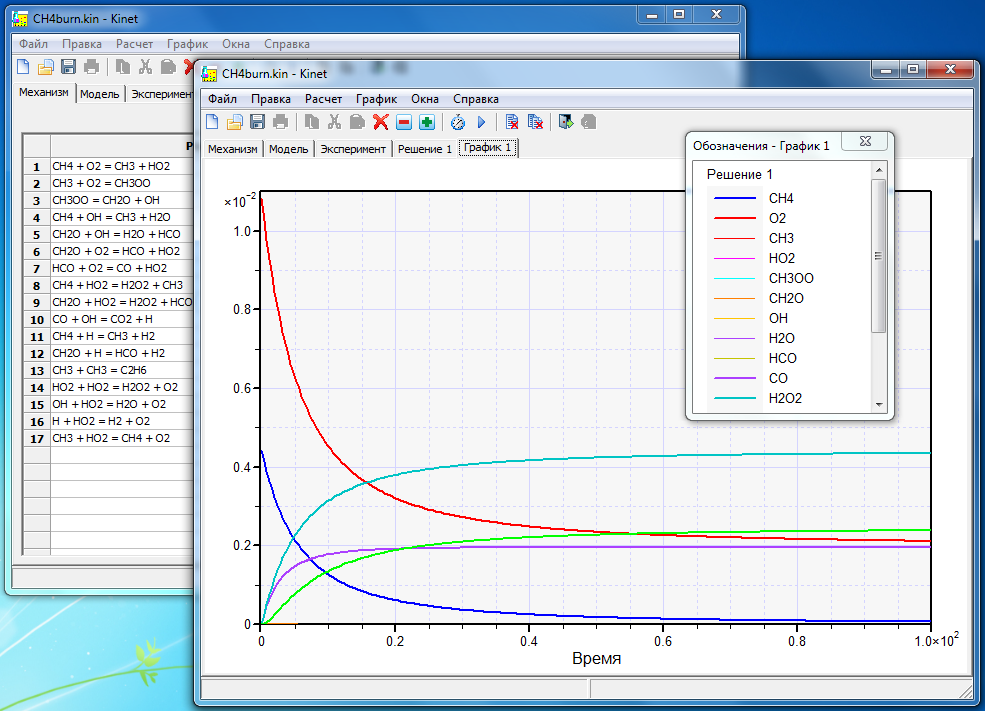
Task: Switch to the Модель tab in the background window
Action: 99,94
